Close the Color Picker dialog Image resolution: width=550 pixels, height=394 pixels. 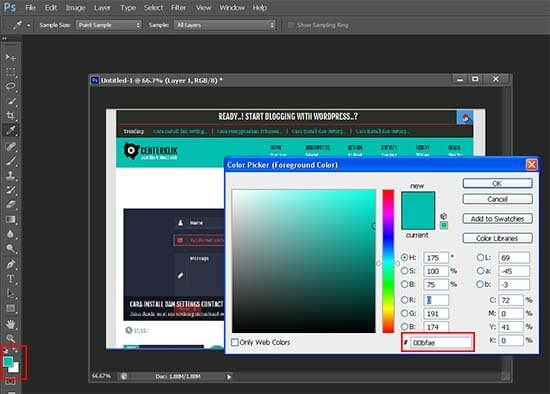click(531, 165)
